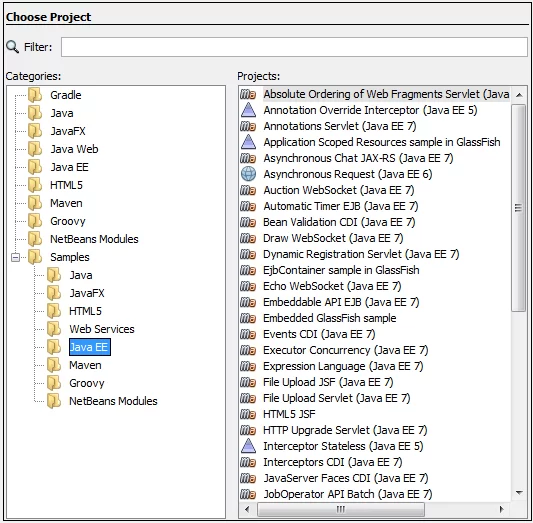Click icon for Absolute Ordering of Web Fragments Servlet
Image resolution: width=533 pixels, height=523 pixels.
pyautogui.click(x=248, y=94)
